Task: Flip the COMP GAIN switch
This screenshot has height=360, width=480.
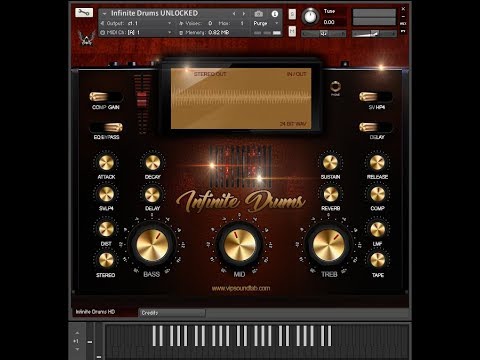Action: pyautogui.click(x=106, y=97)
